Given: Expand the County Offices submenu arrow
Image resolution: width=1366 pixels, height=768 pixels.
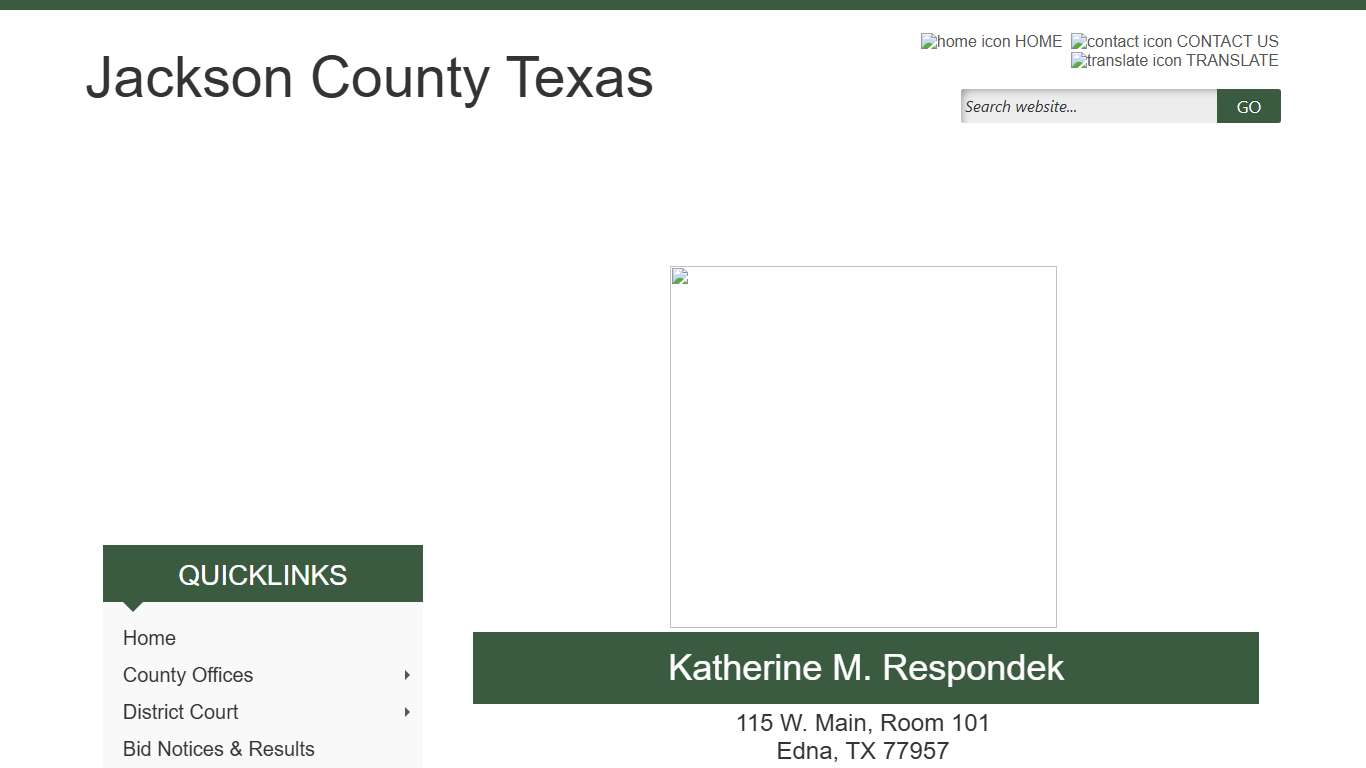Looking at the screenshot, I should coord(407,675).
